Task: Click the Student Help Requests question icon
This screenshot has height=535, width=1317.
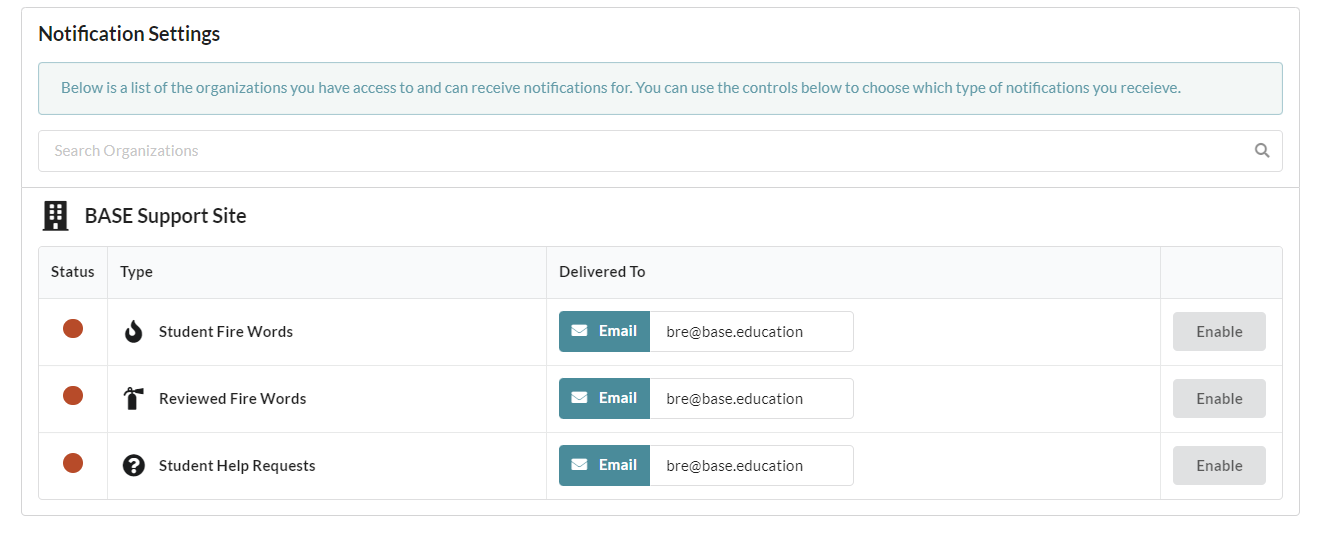Action: coord(134,465)
